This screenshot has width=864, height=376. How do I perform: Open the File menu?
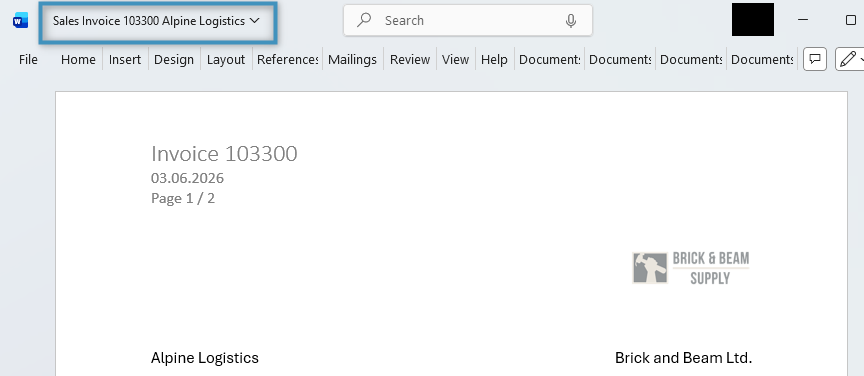[28, 60]
